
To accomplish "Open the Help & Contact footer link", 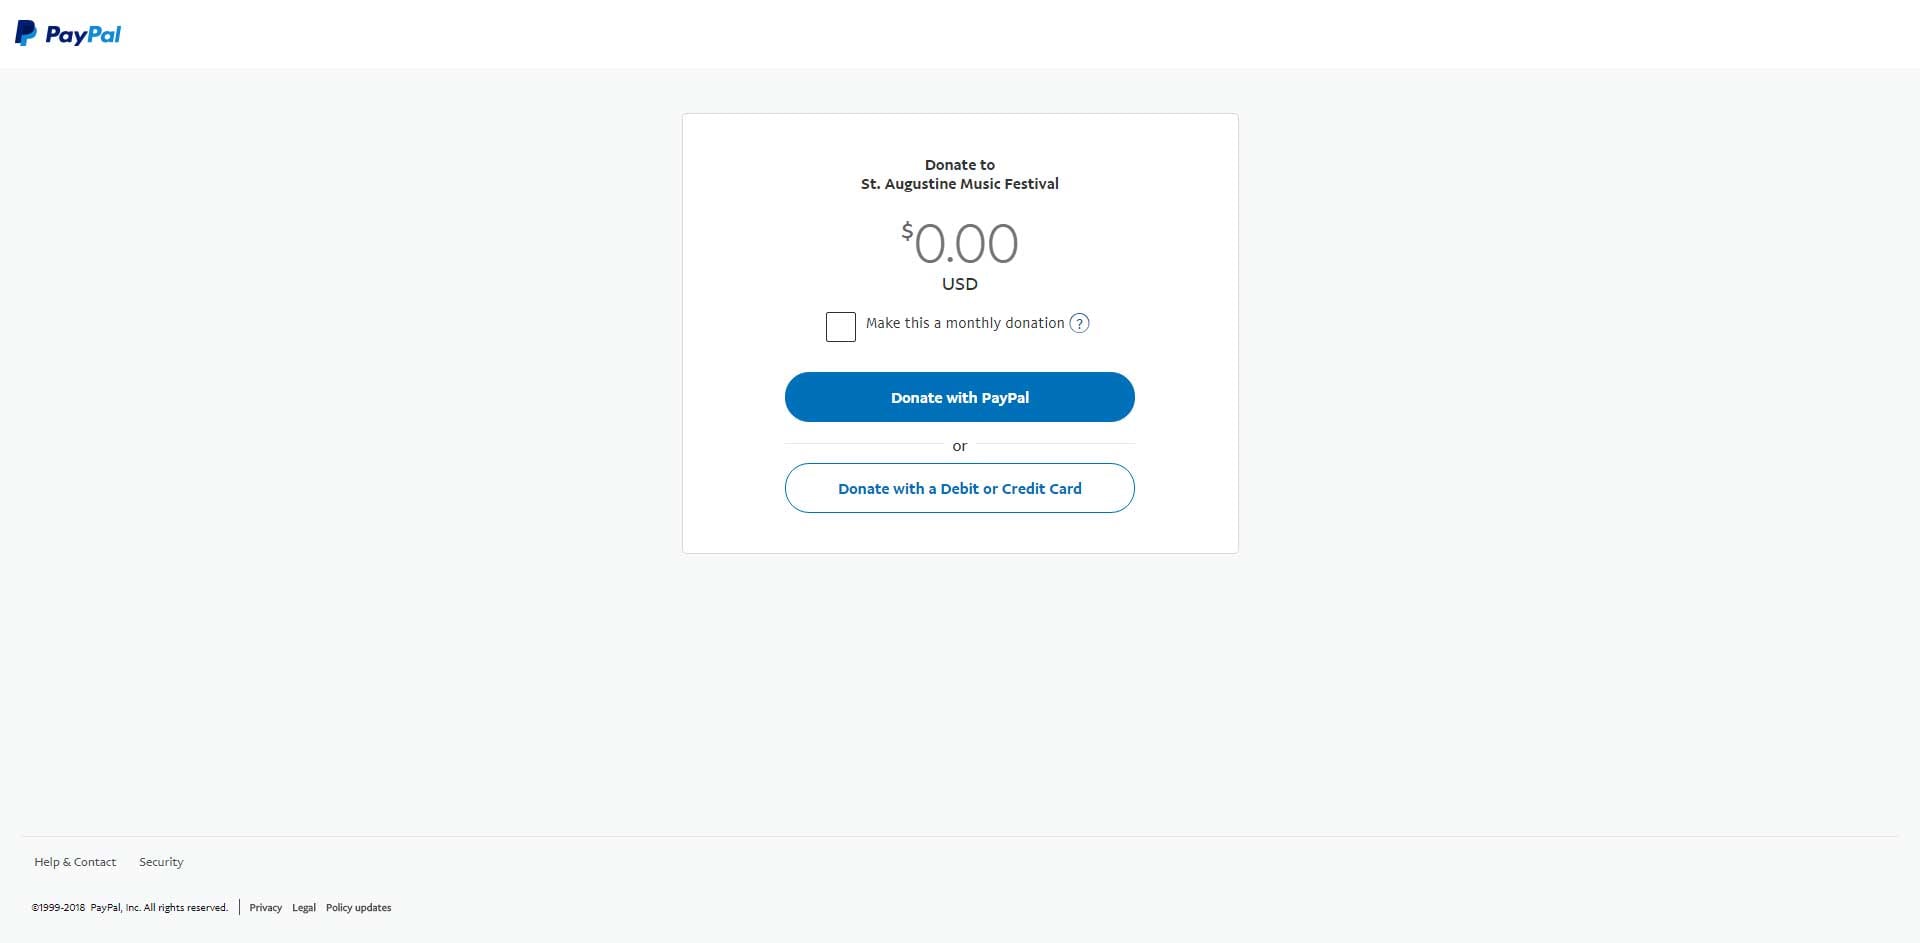I will (x=75, y=862).
